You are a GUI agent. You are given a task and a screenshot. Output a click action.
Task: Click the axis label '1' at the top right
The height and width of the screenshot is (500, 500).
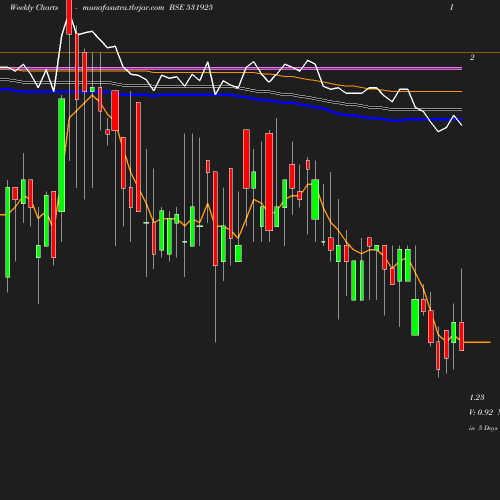pyautogui.click(x=452, y=7)
